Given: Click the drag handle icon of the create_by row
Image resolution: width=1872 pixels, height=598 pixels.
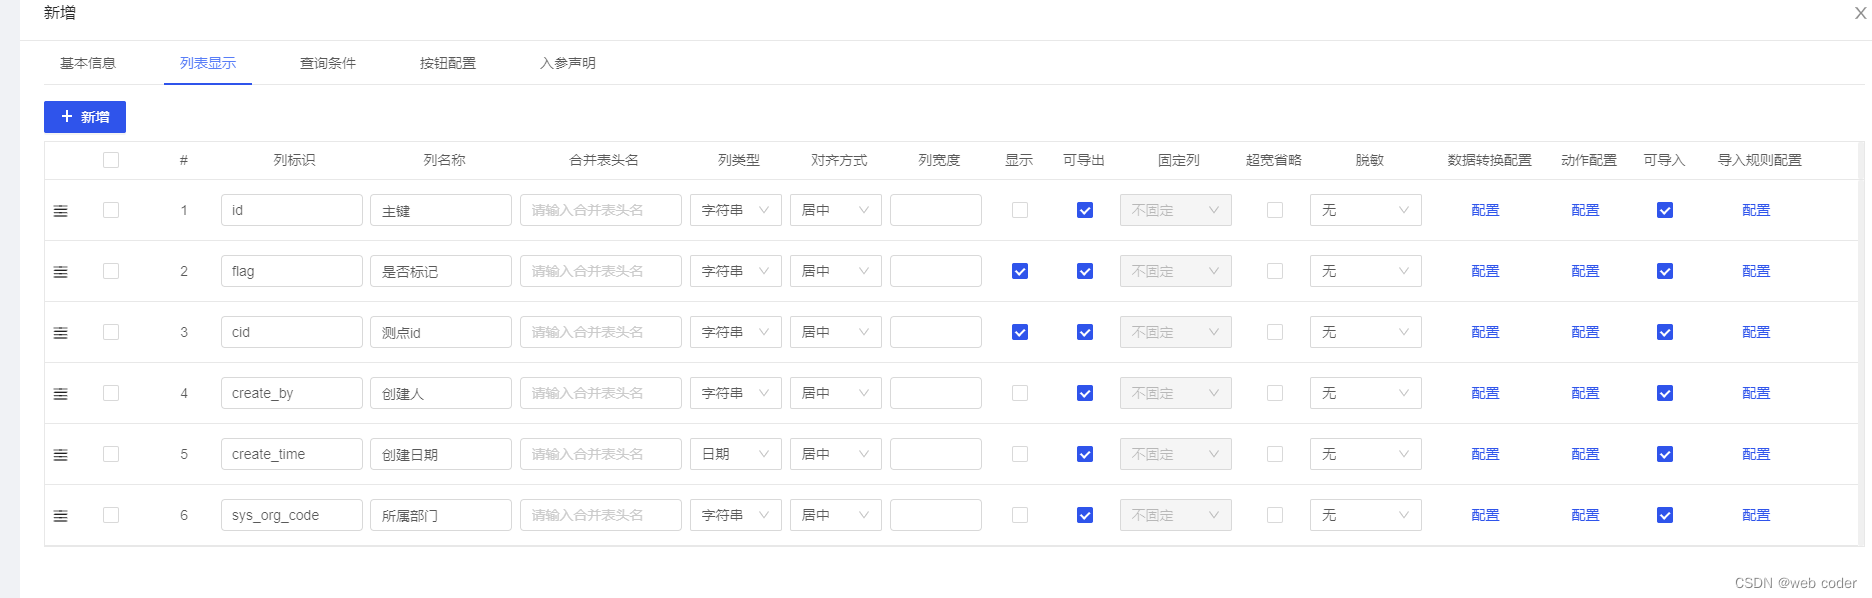Looking at the screenshot, I should click(61, 394).
